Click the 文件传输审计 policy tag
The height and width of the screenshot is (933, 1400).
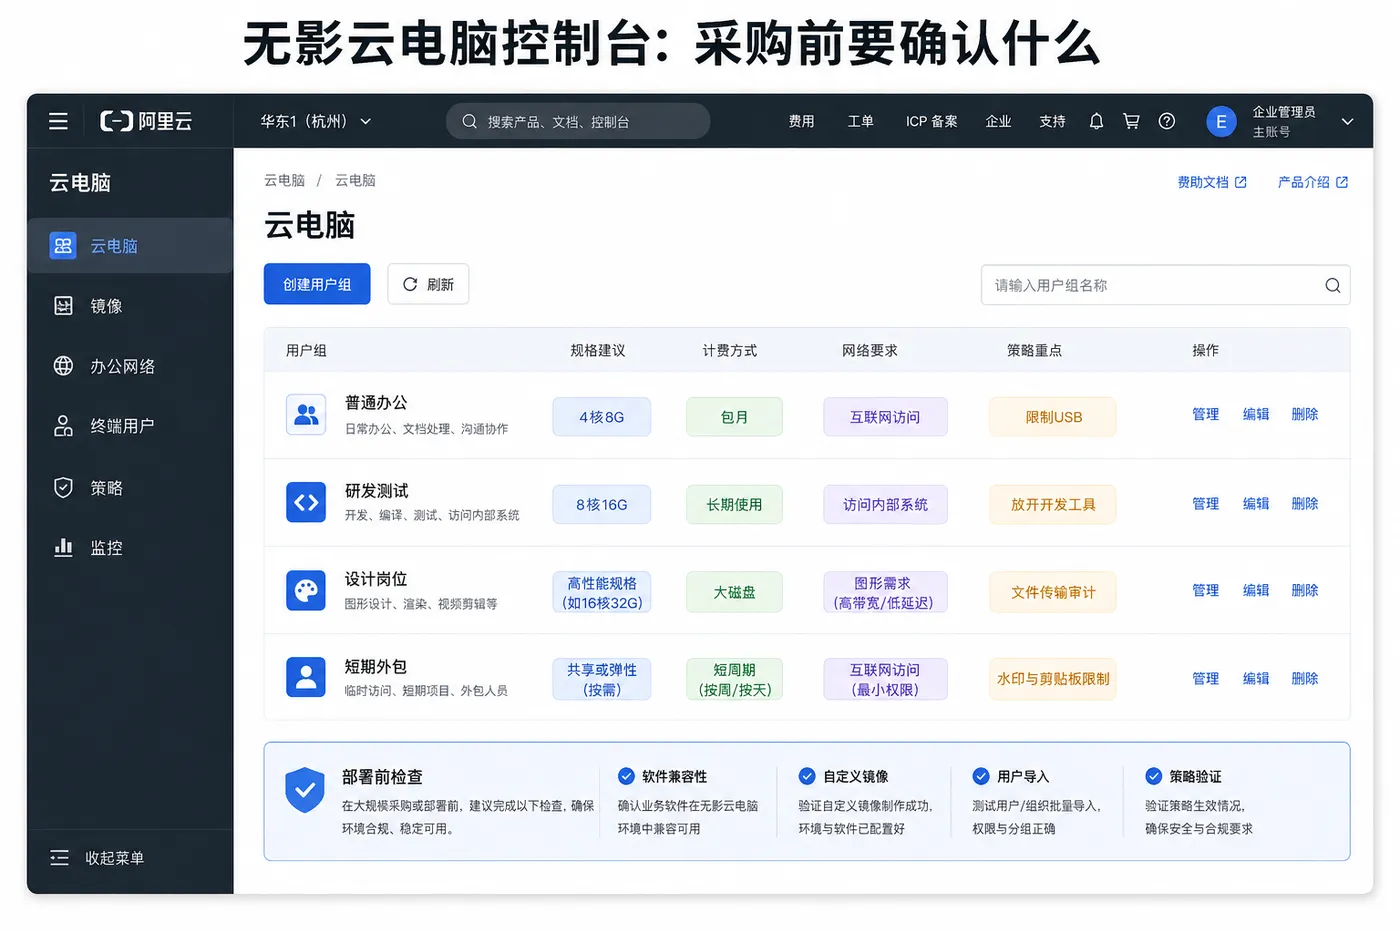[1053, 592]
